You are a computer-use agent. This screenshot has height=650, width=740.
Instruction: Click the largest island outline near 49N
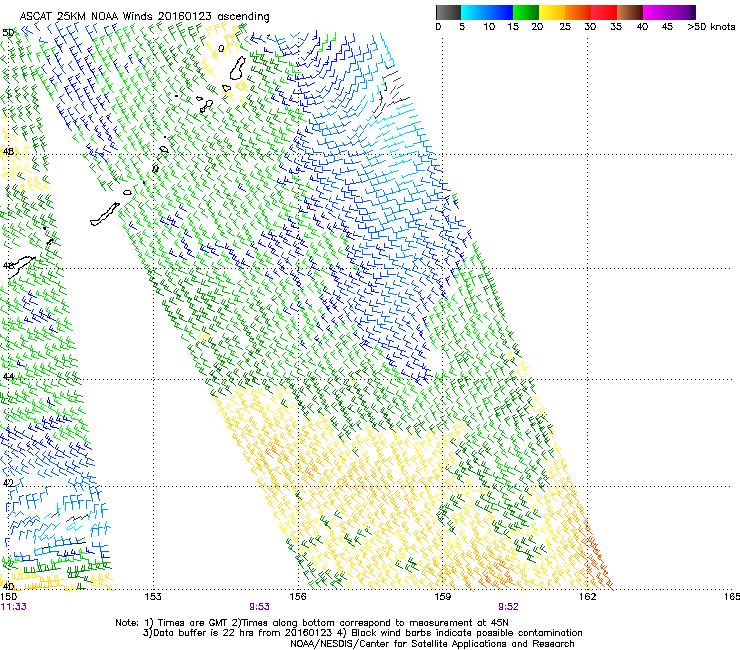coord(237,68)
